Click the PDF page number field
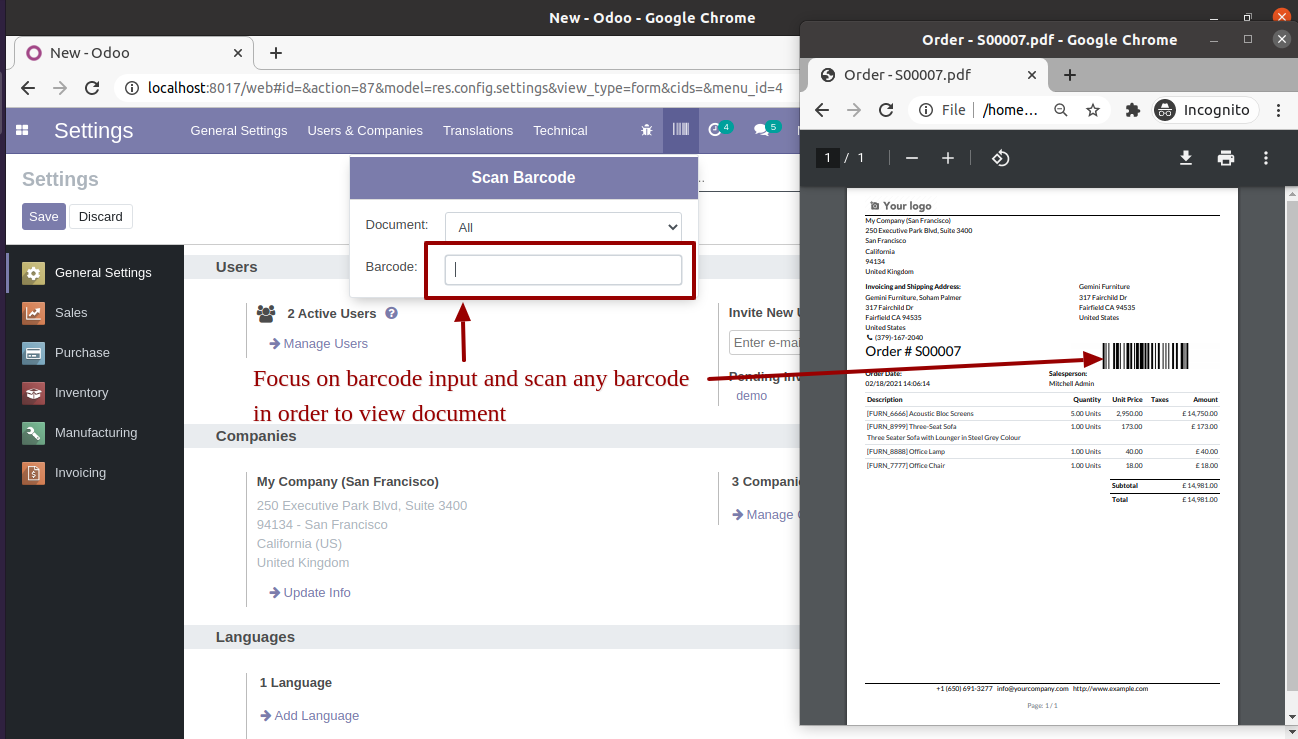The width and height of the screenshot is (1298, 739). 827,158
